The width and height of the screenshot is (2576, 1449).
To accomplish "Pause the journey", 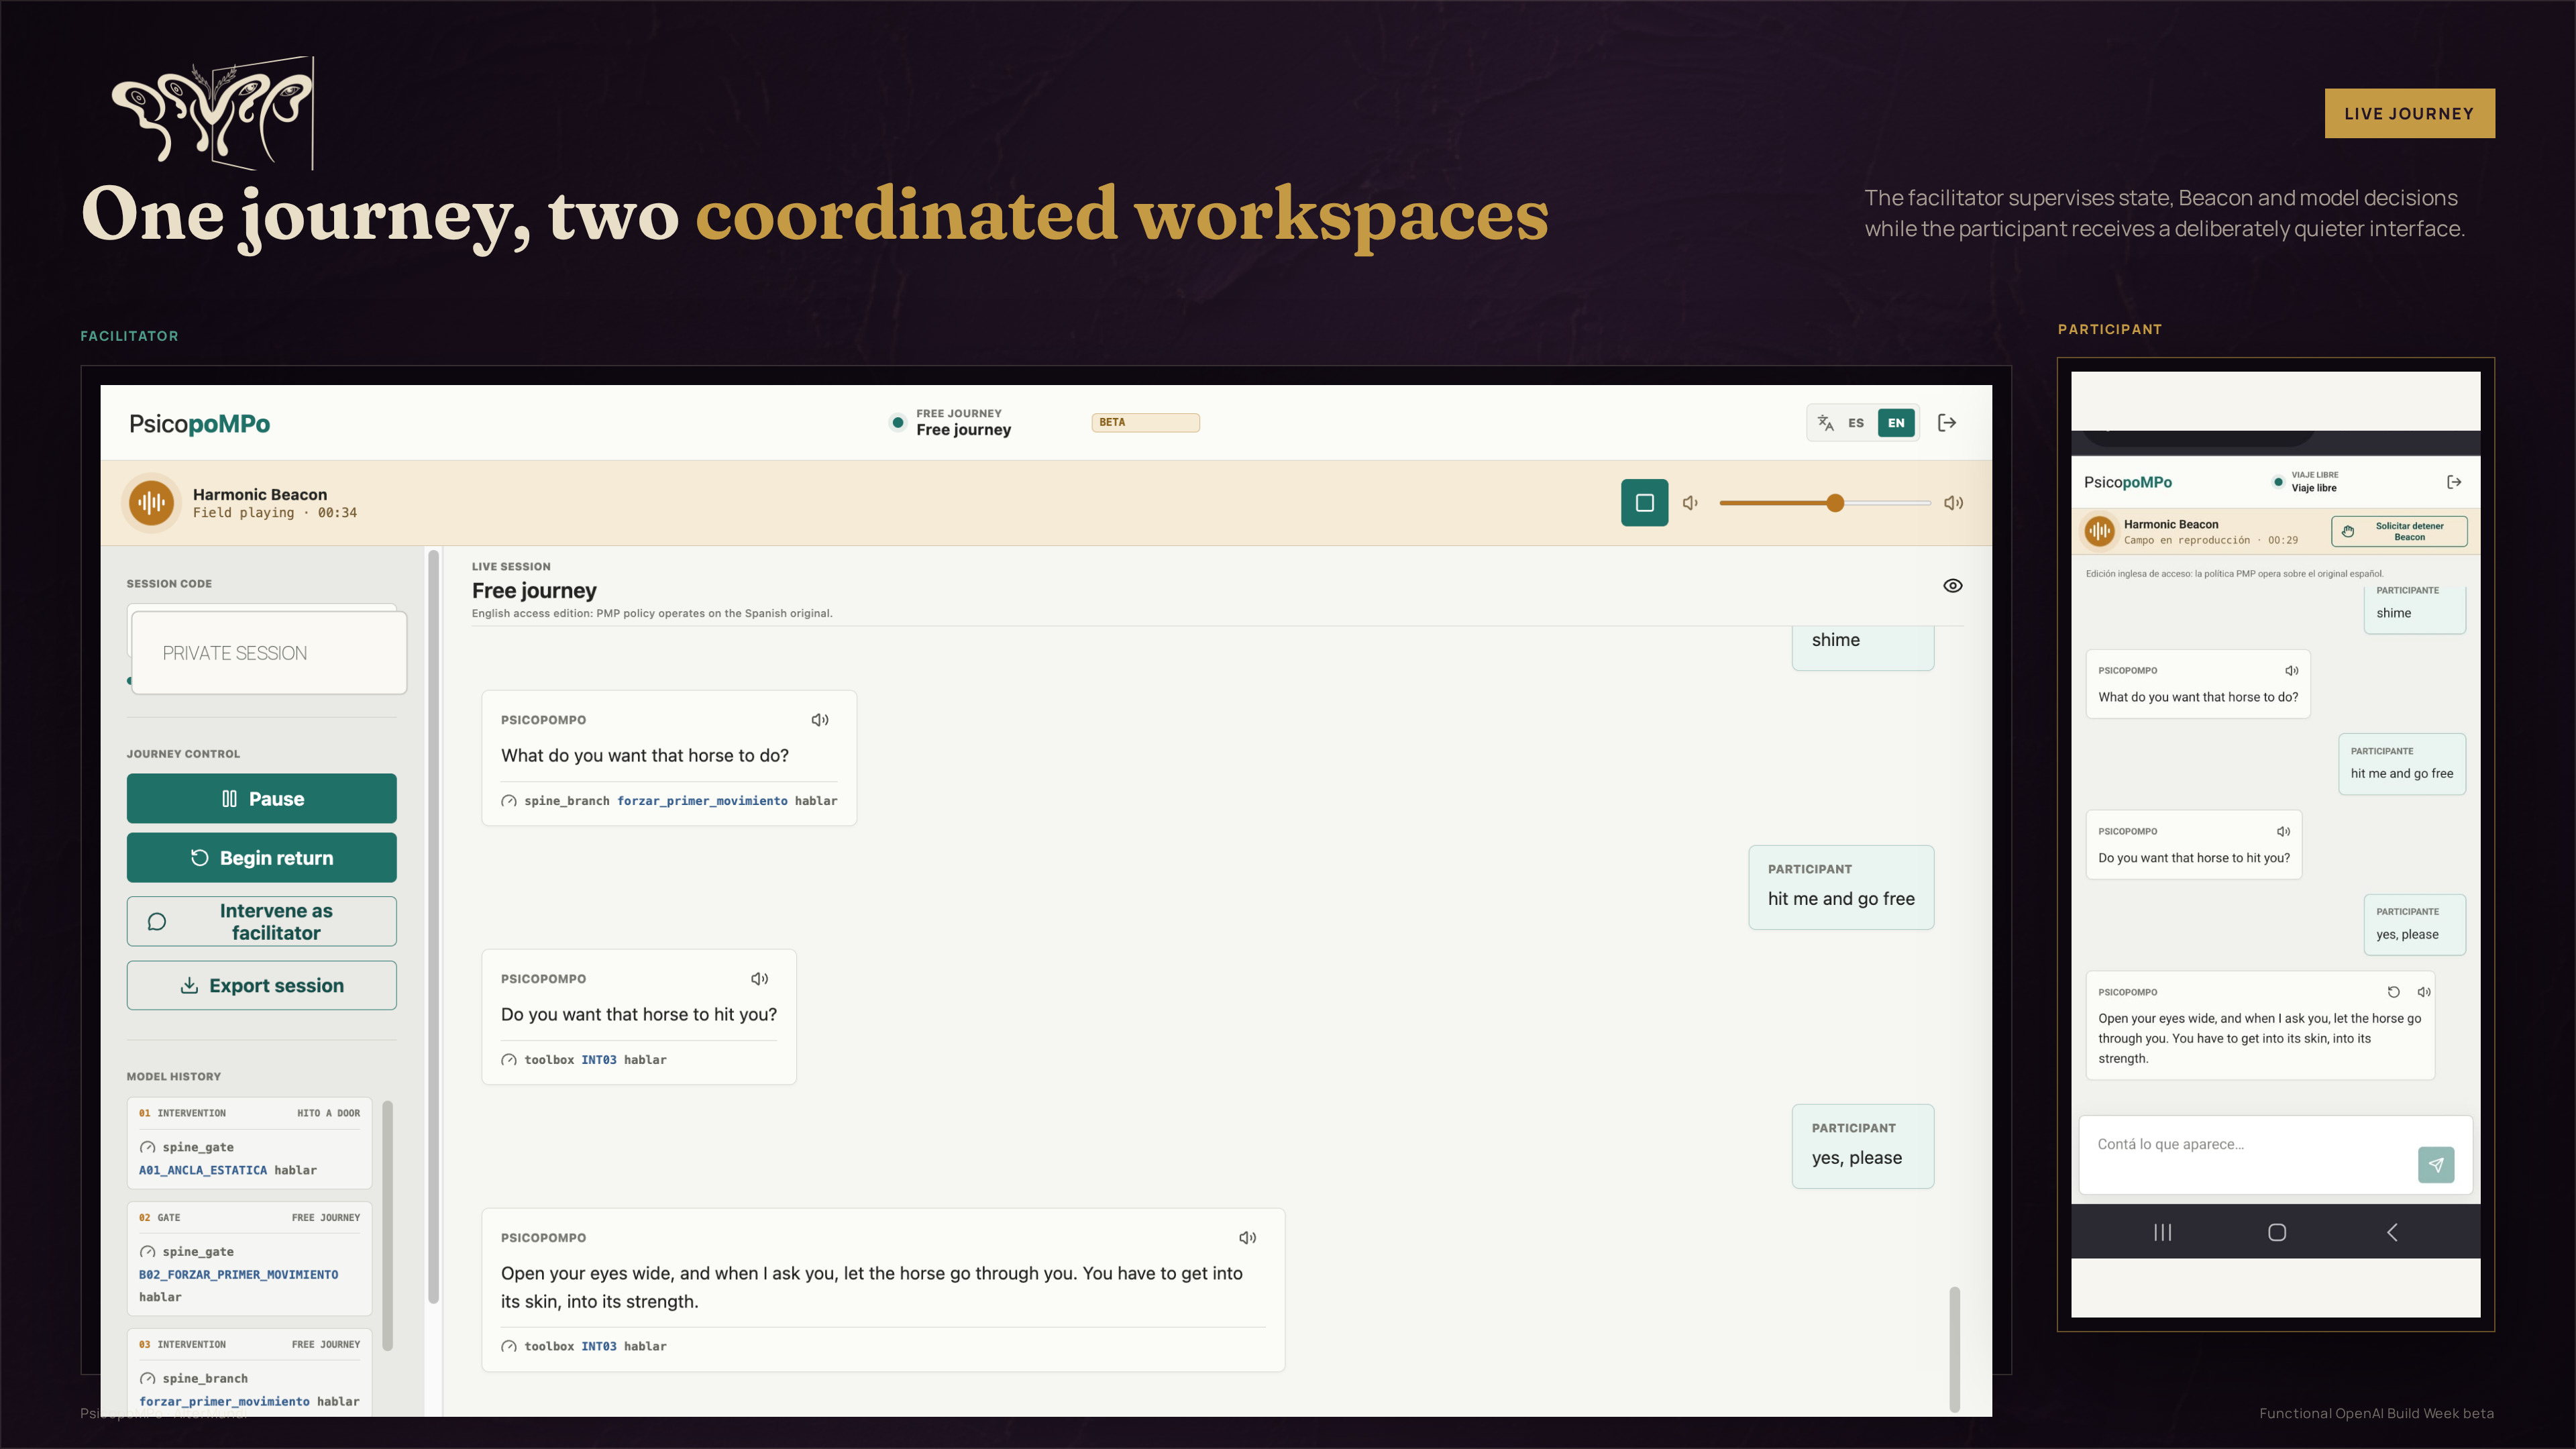I will pos(261,798).
